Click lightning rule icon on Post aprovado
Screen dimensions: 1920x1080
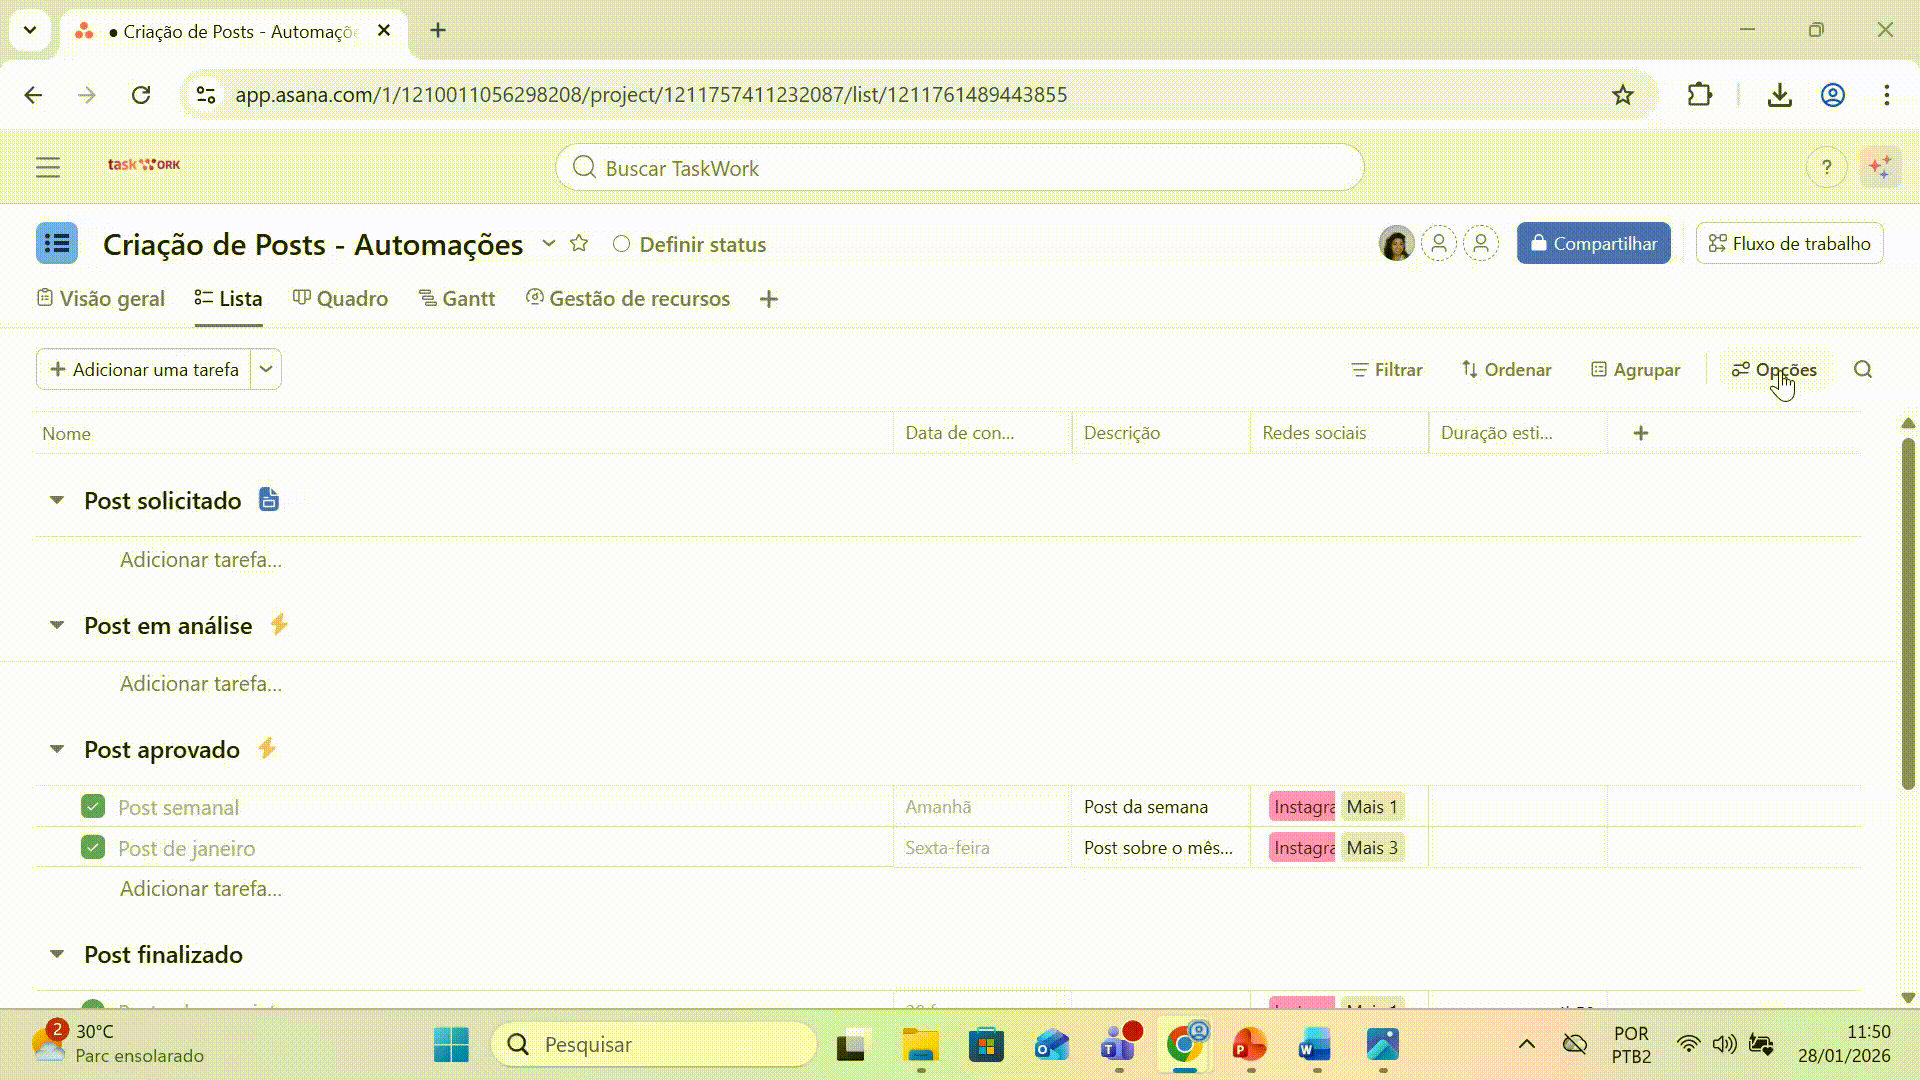click(267, 749)
